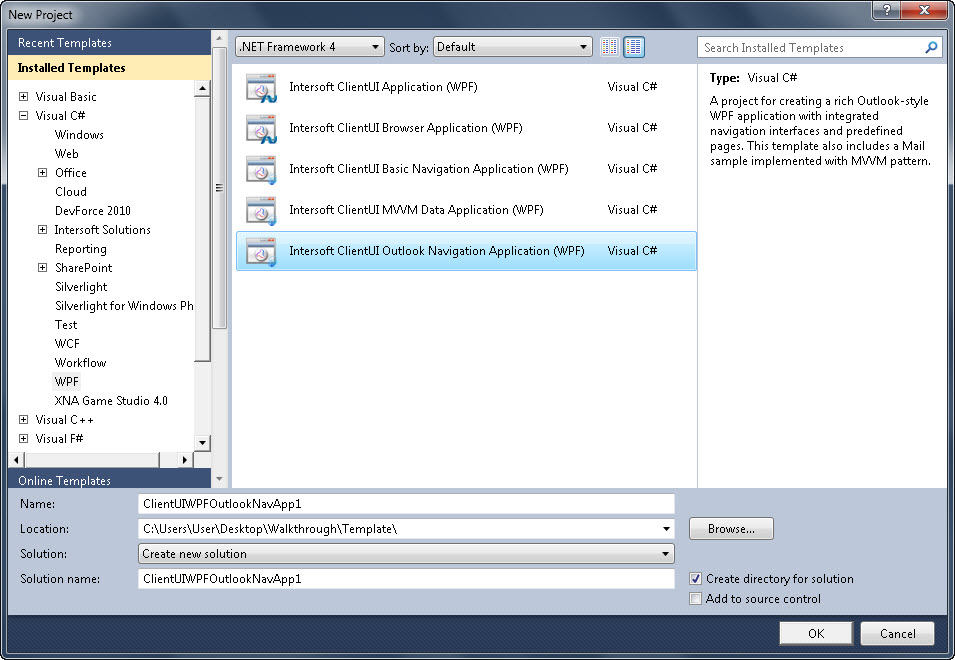Click "Intersoft ClientUI Basic Navigation Application (WPF)" name

429,169
